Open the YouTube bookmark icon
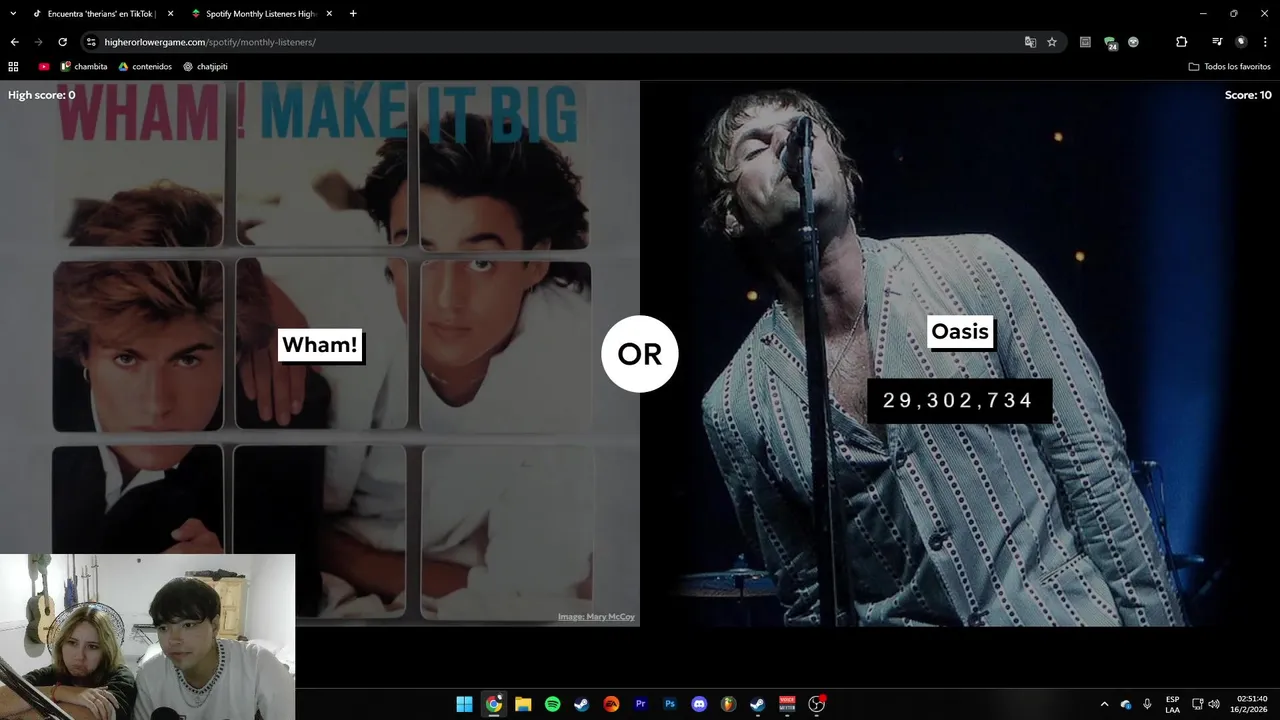This screenshot has width=1280, height=720. 44,67
